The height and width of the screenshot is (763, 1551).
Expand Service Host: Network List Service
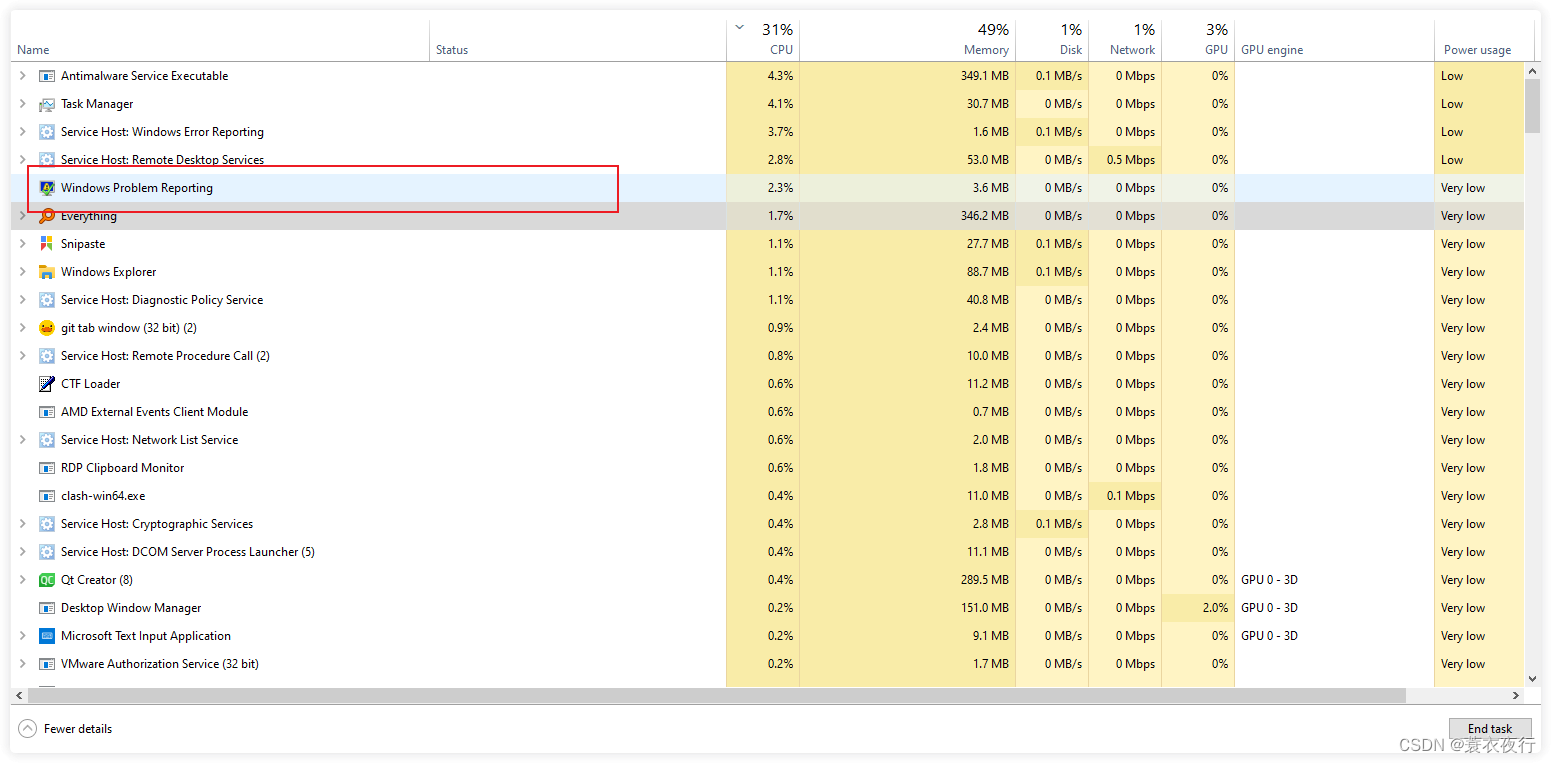[23, 440]
